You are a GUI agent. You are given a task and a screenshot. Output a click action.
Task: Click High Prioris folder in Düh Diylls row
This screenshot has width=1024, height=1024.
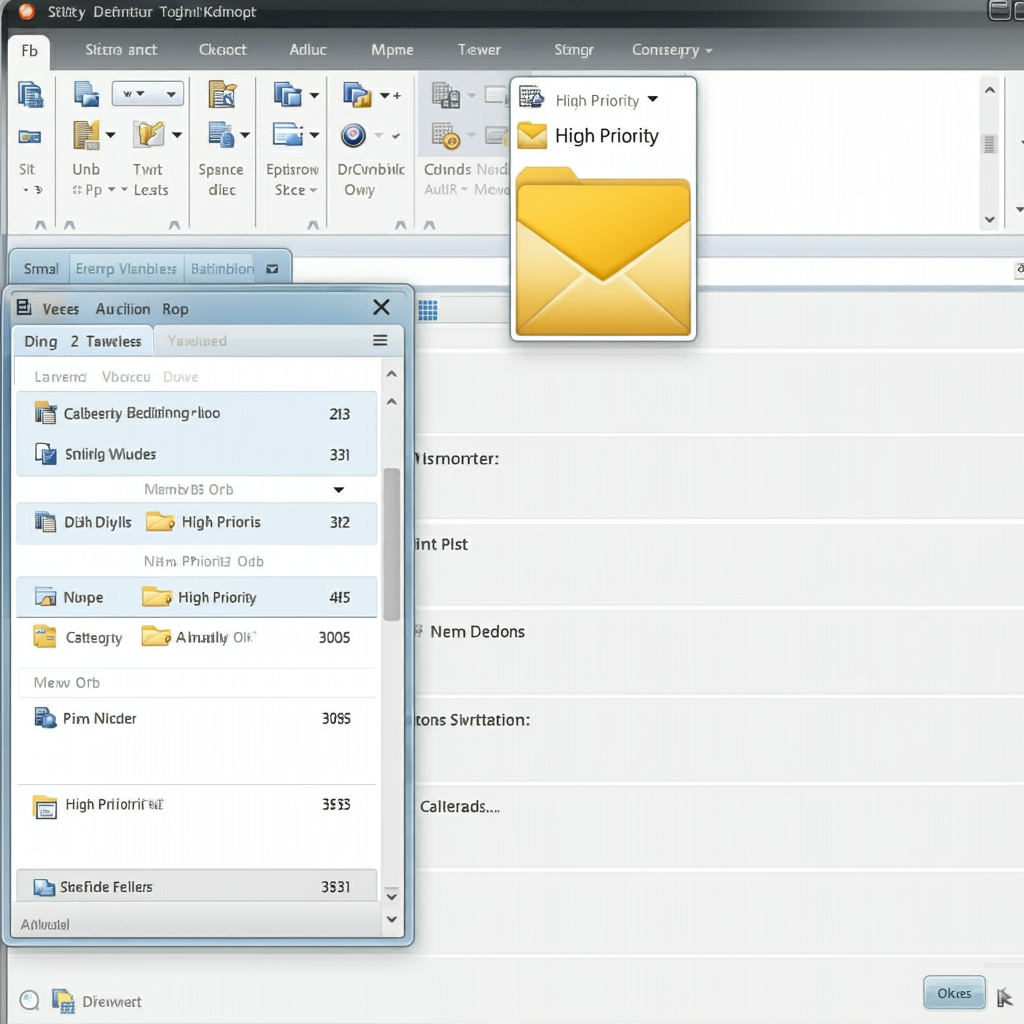point(160,522)
